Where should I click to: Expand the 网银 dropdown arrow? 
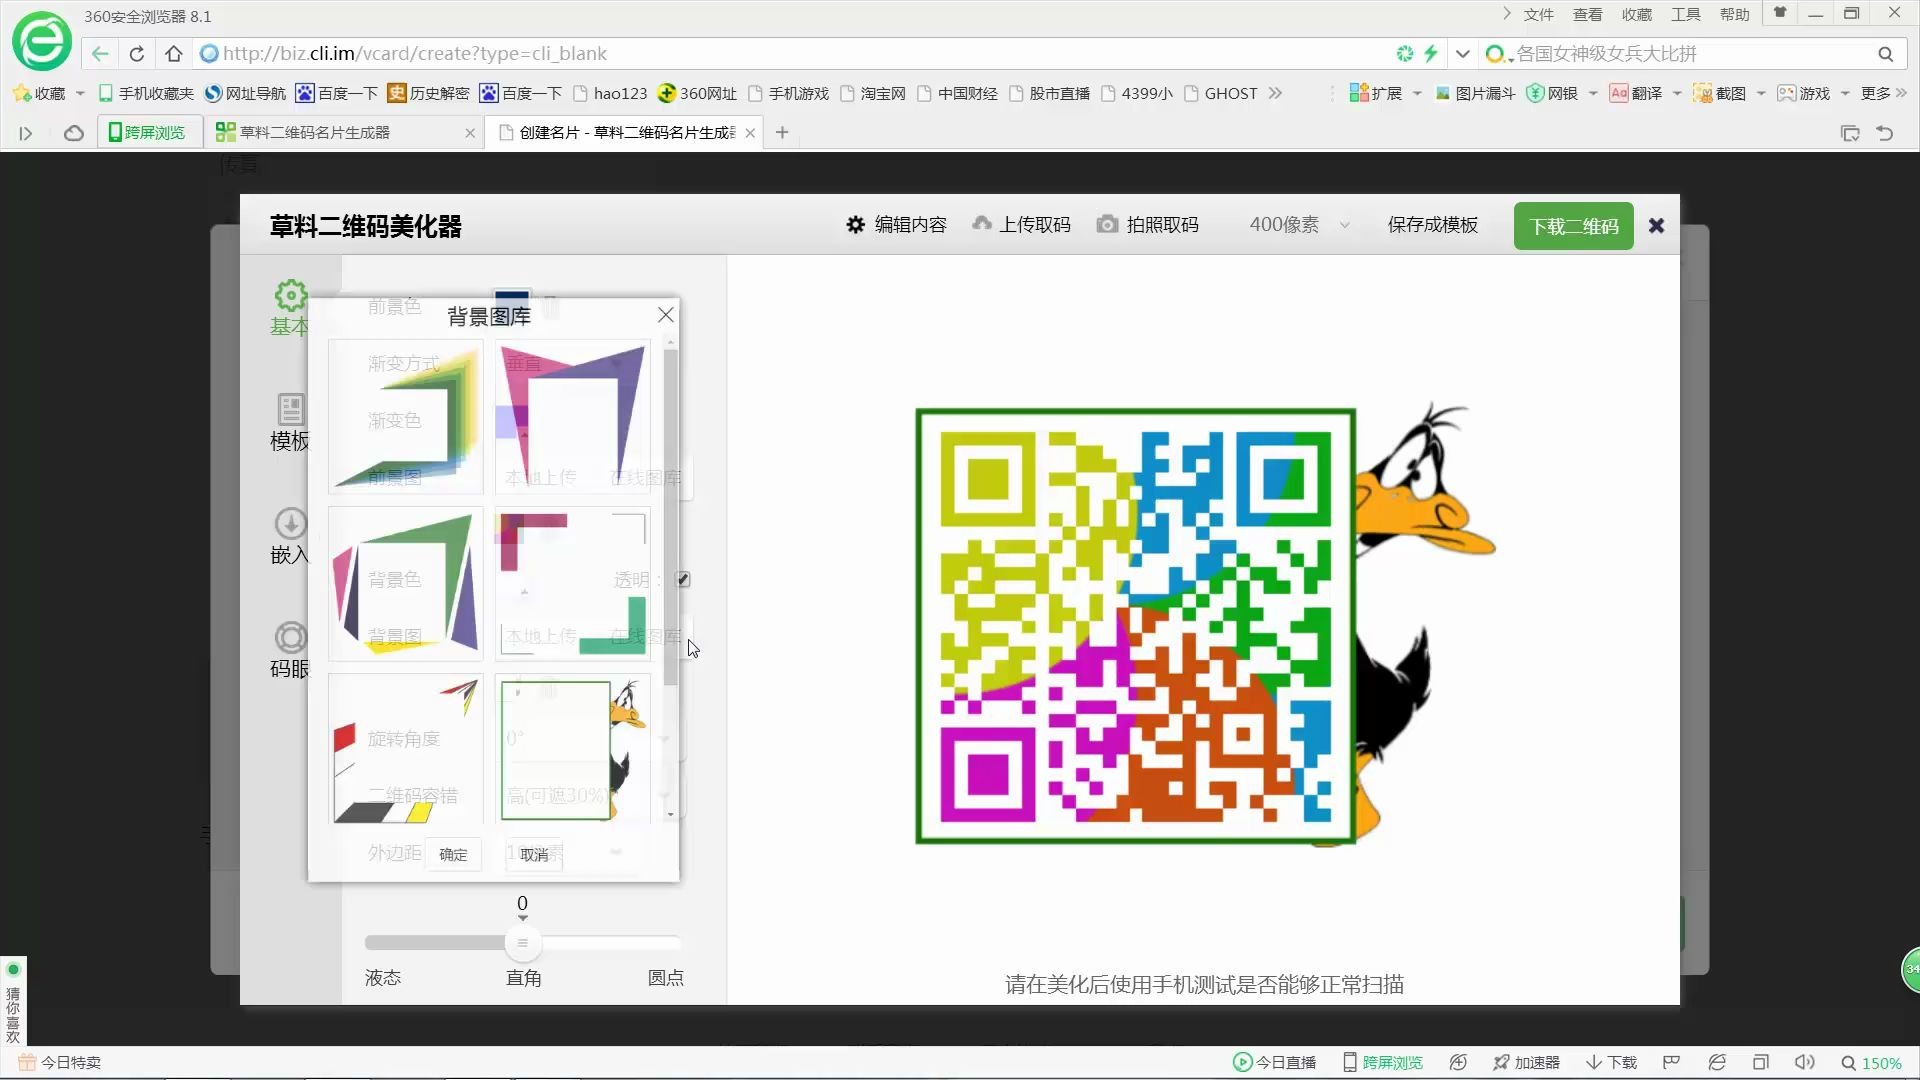[1593, 93]
